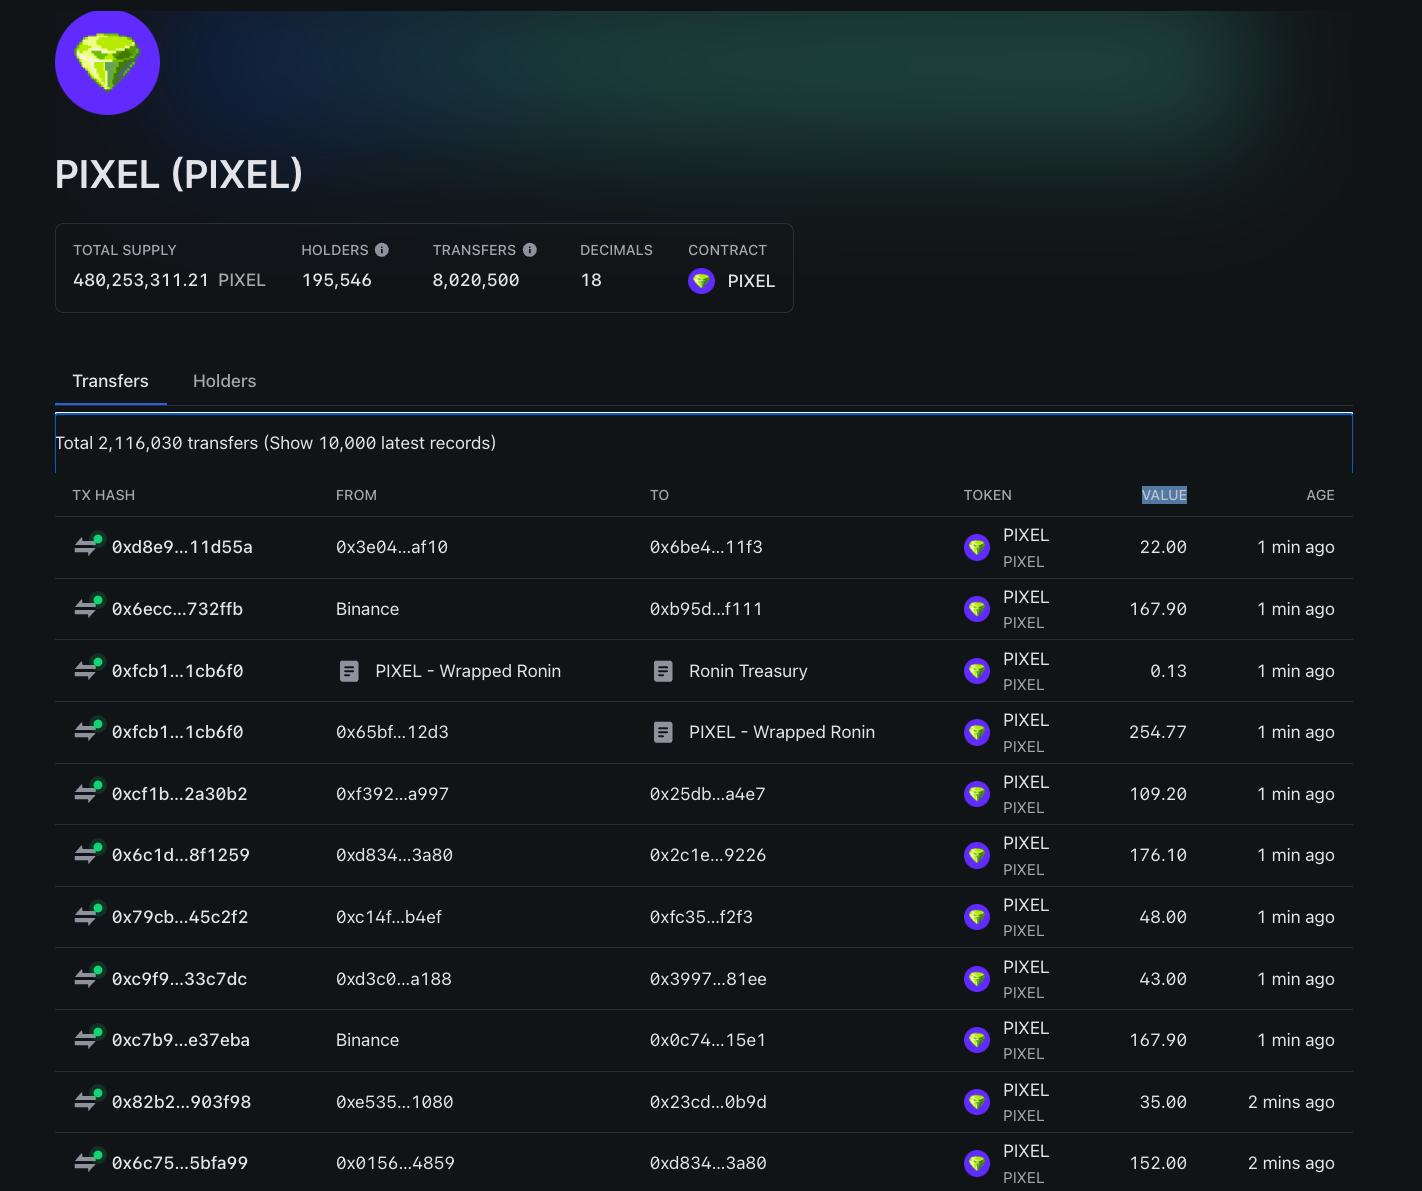
Task: Open recipient address 0x23cd...0b9d
Action: coord(708,1102)
